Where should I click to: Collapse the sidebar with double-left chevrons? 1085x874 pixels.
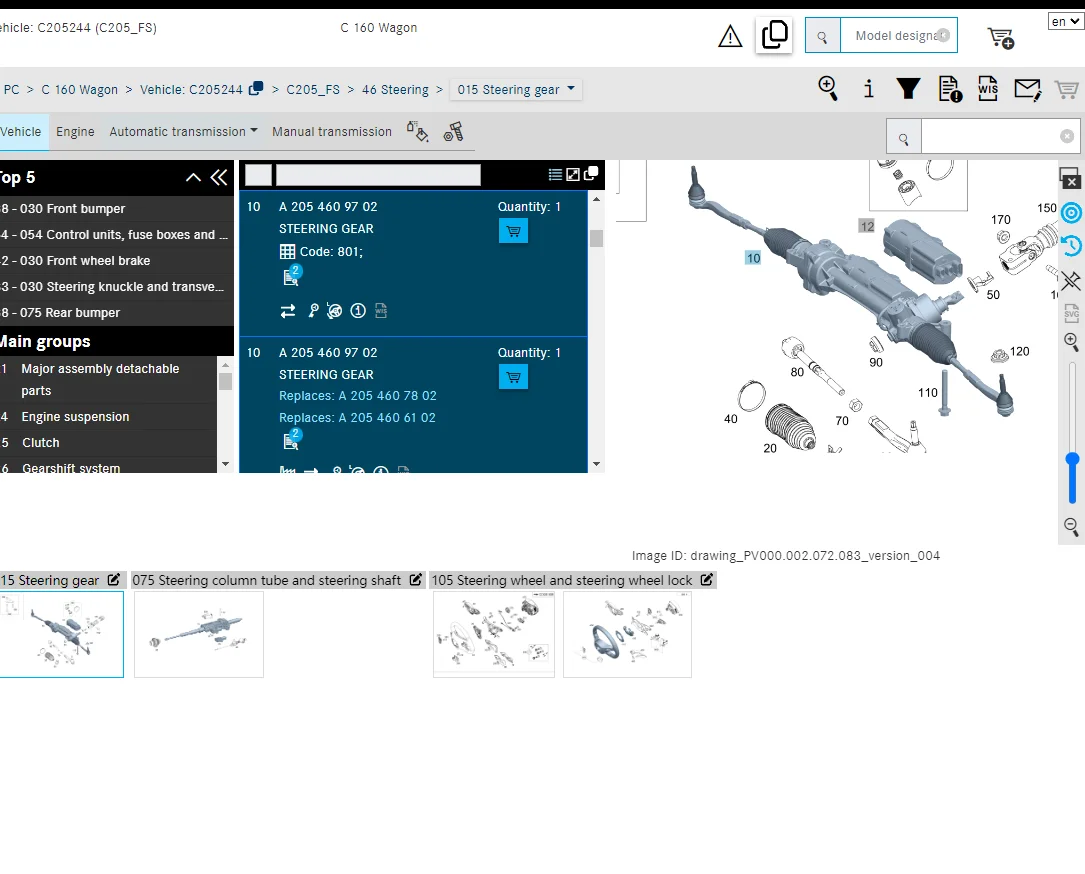coord(219,178)
